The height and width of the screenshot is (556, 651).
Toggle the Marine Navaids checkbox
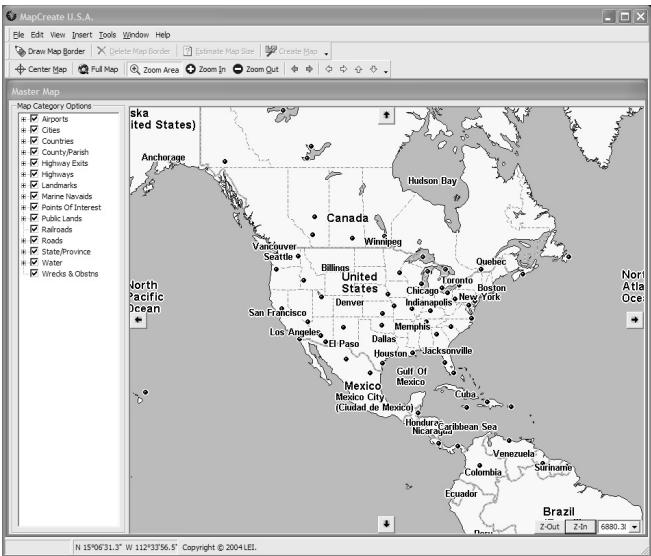34,196
